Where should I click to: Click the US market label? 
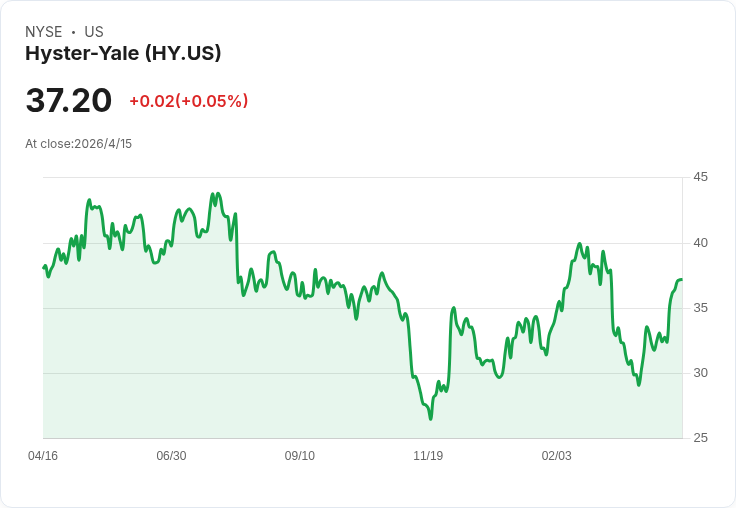pyautogui.click(x=94, y=32)
